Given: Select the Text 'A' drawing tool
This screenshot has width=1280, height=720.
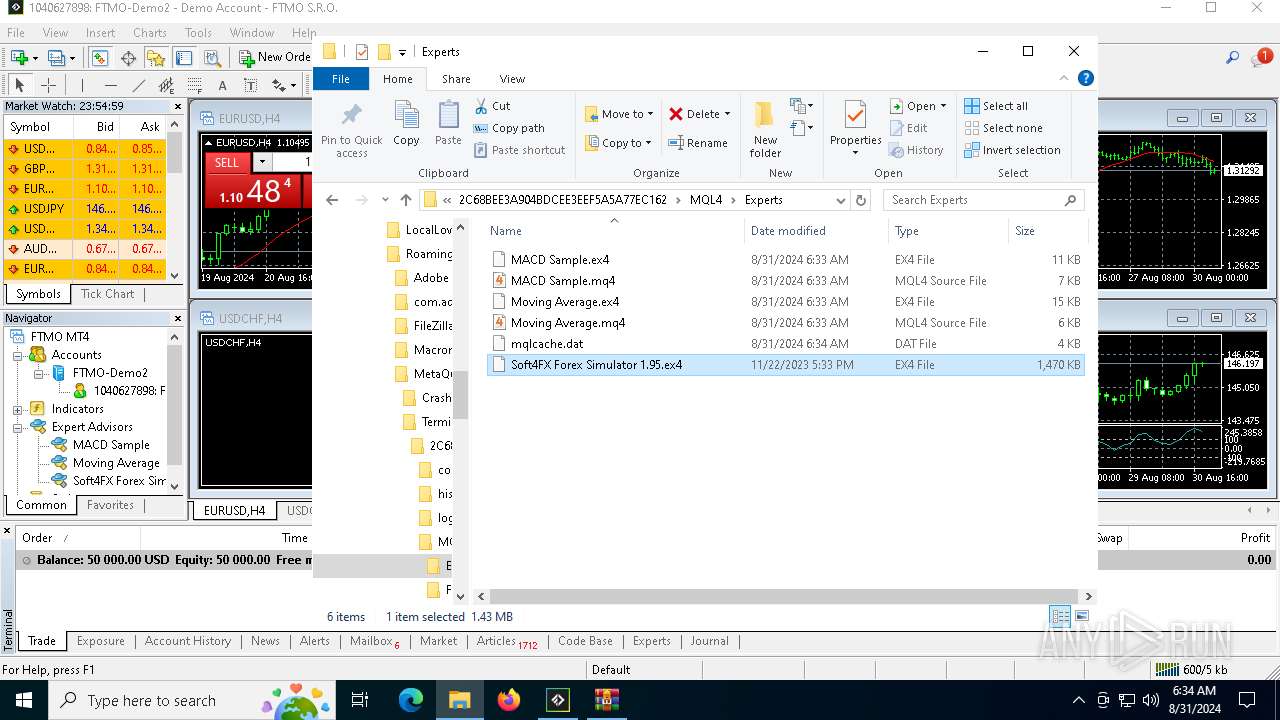Looking at the screenshot, I should tap(222, 86).
